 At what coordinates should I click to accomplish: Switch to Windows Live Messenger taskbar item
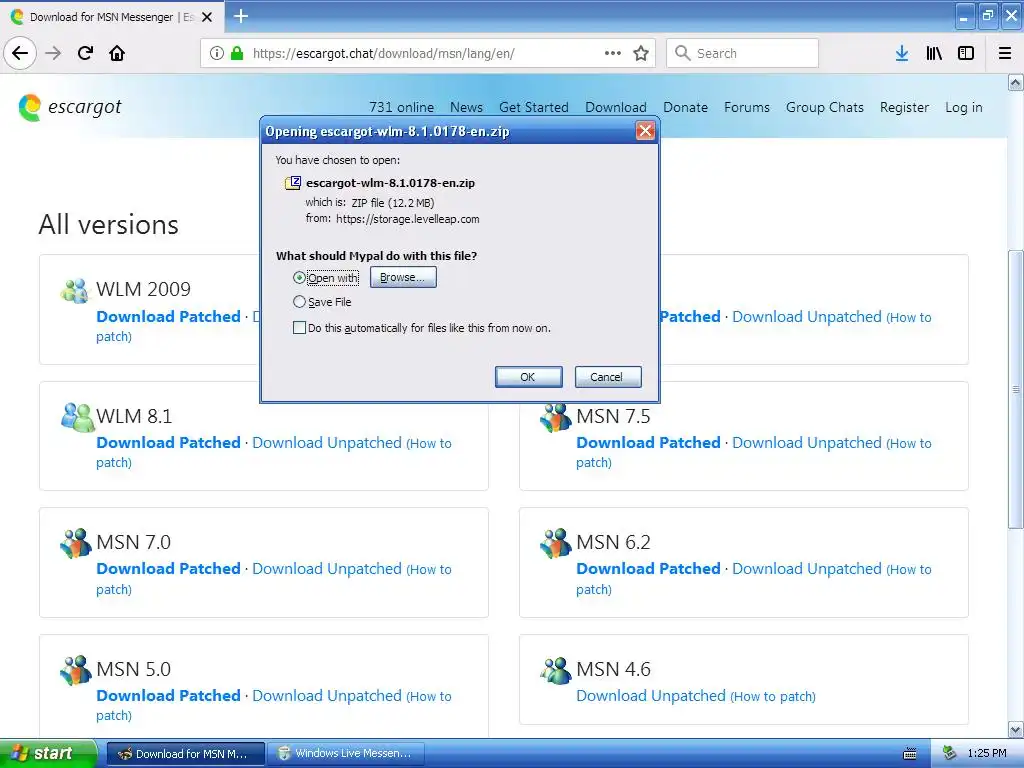(x=348, y=754)
